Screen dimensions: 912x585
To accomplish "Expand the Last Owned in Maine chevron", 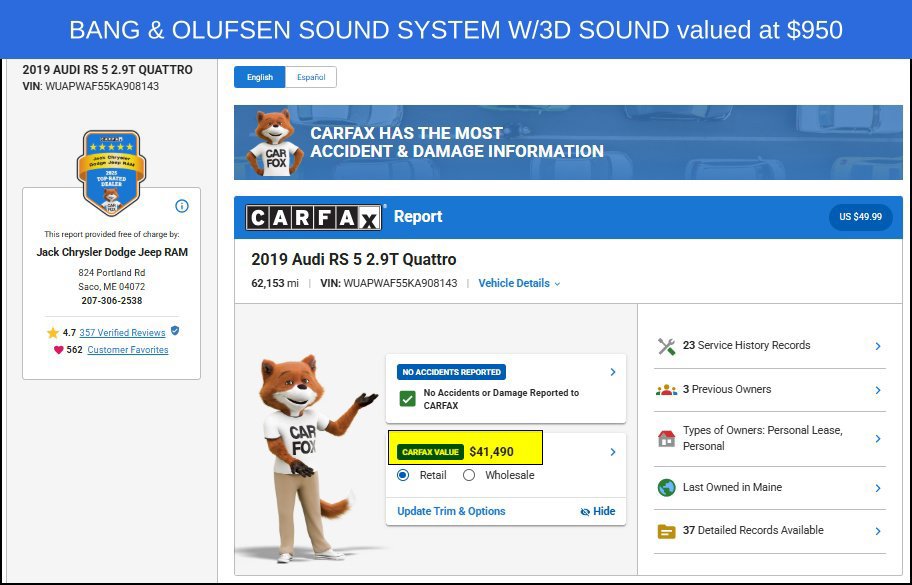I will click(878, 488).
